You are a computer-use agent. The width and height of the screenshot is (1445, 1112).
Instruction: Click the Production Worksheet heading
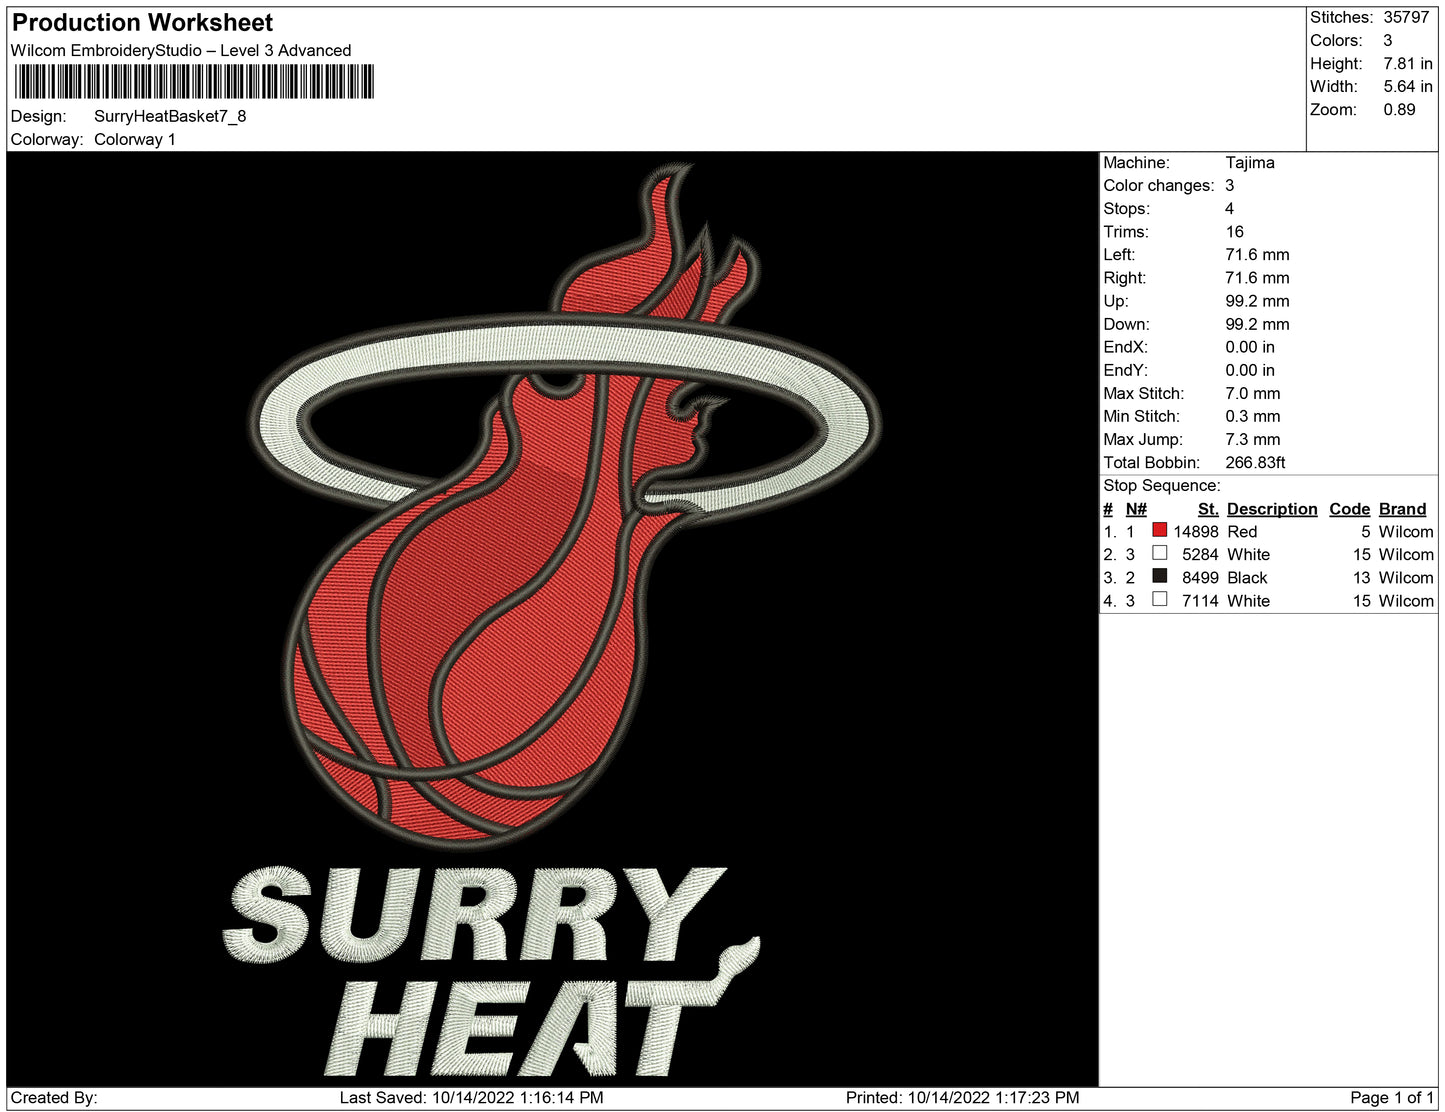(142, 23)
